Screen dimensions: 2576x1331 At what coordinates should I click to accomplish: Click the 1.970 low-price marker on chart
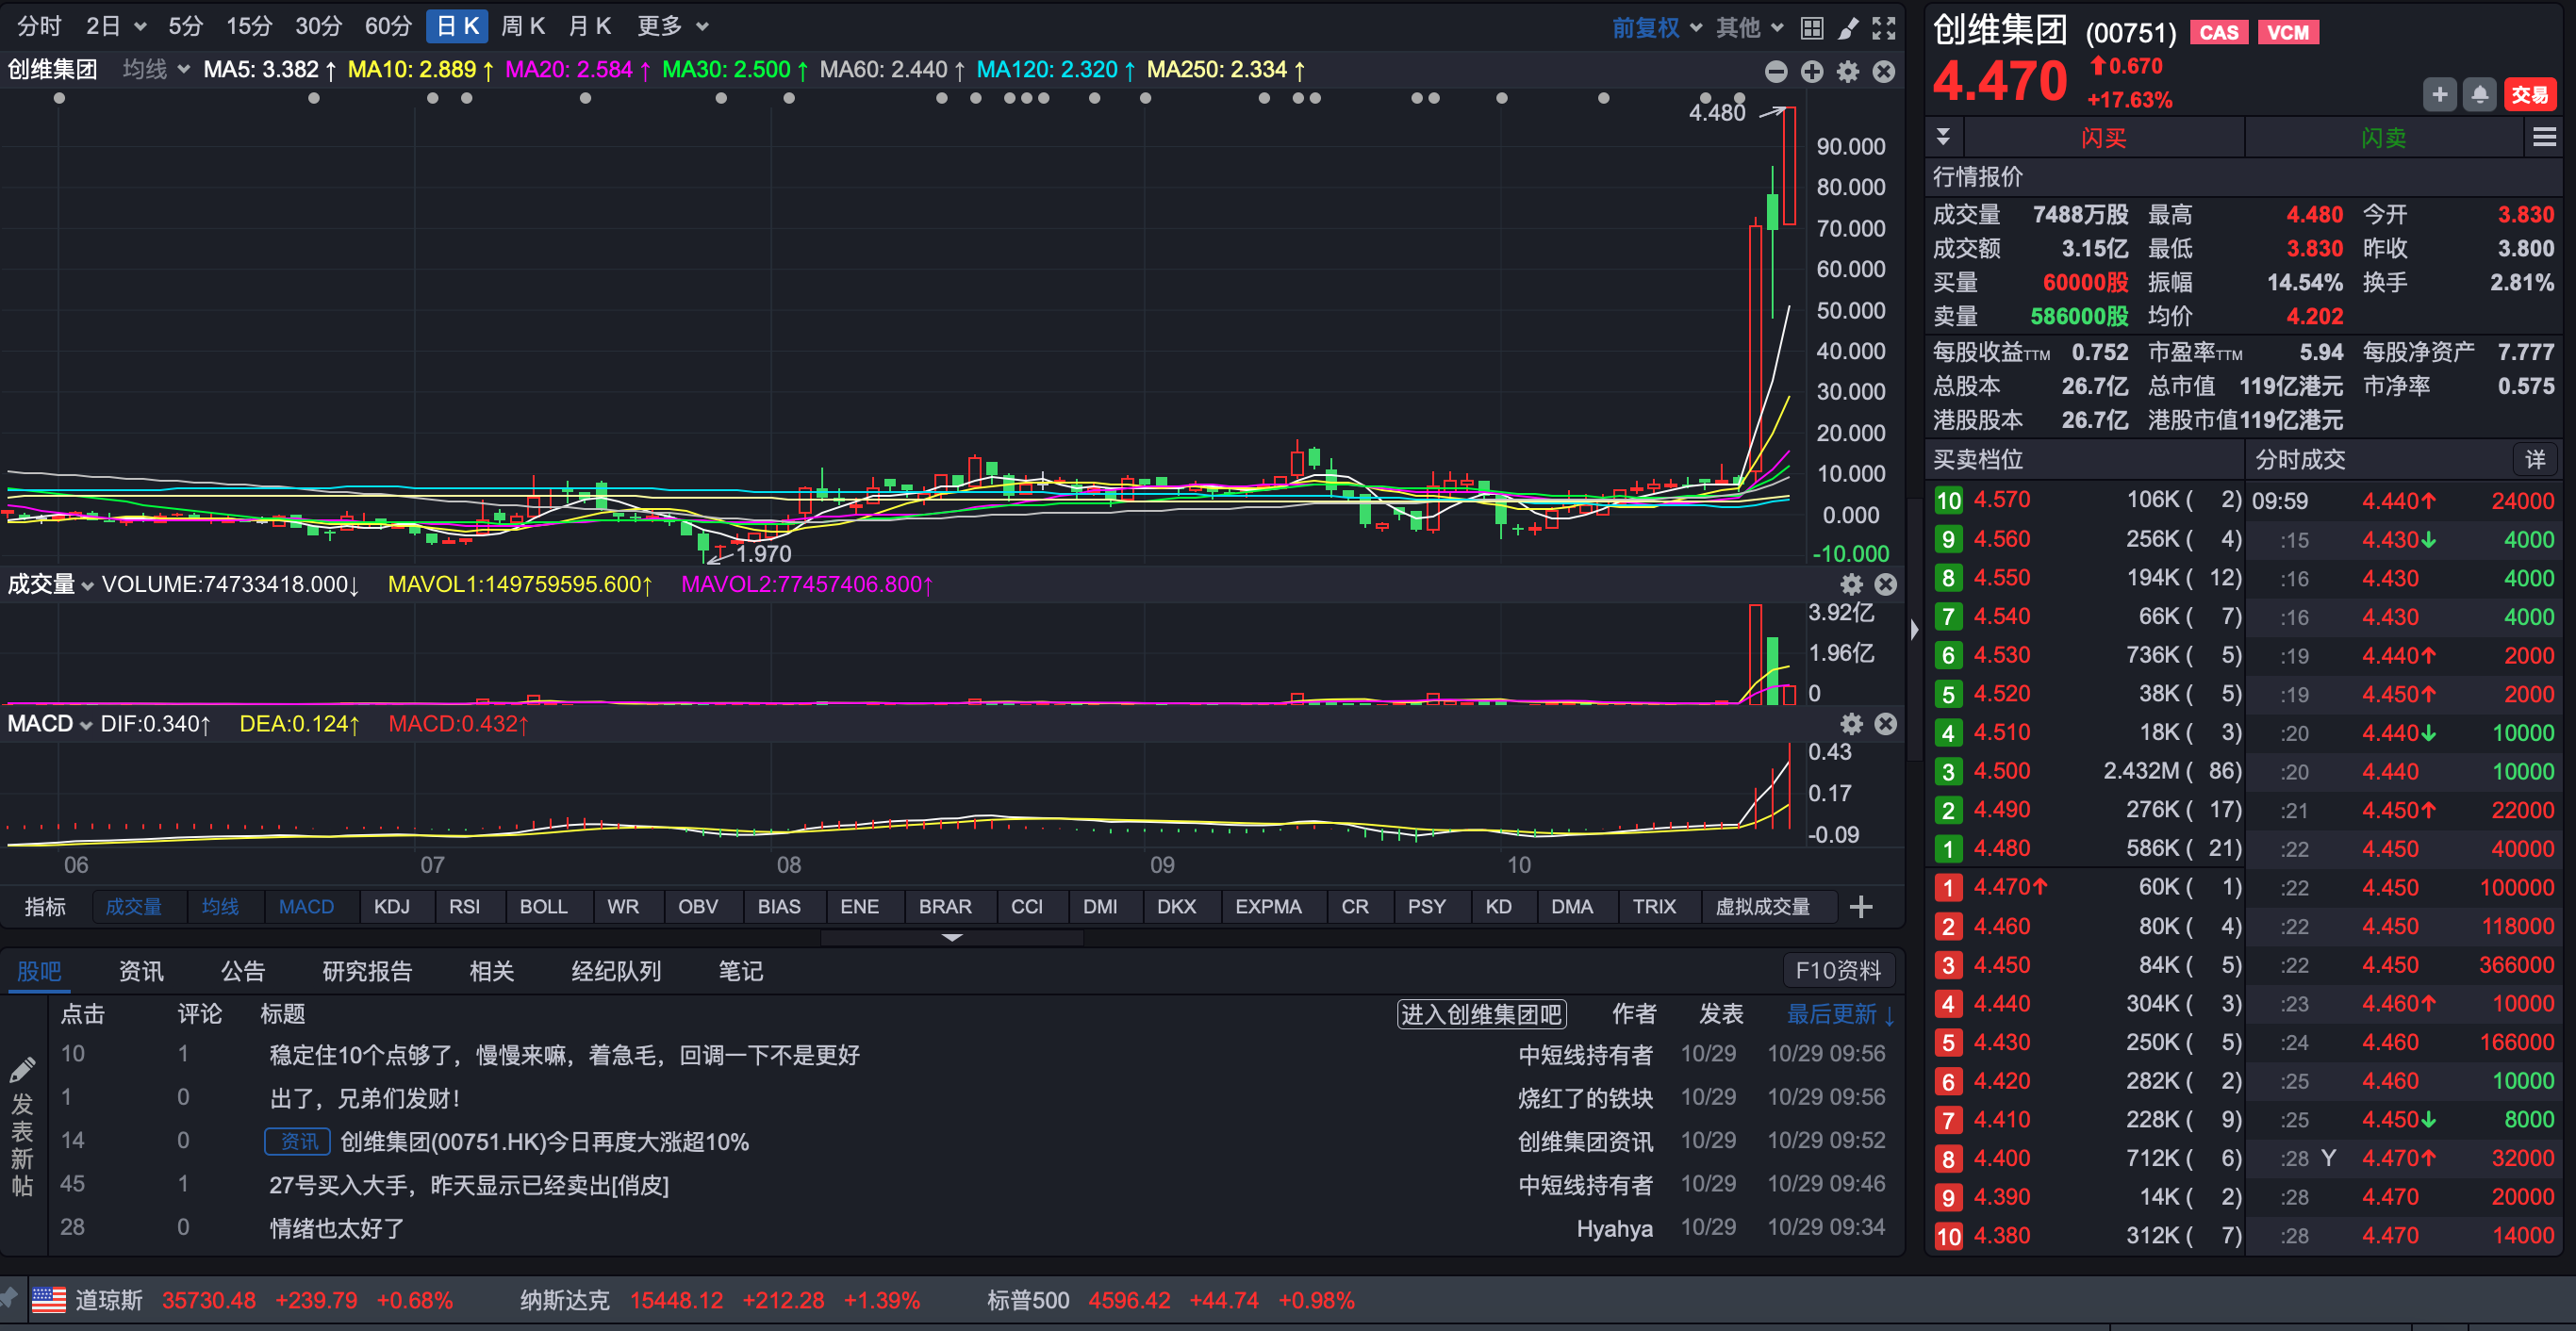[x=763, y=554]
